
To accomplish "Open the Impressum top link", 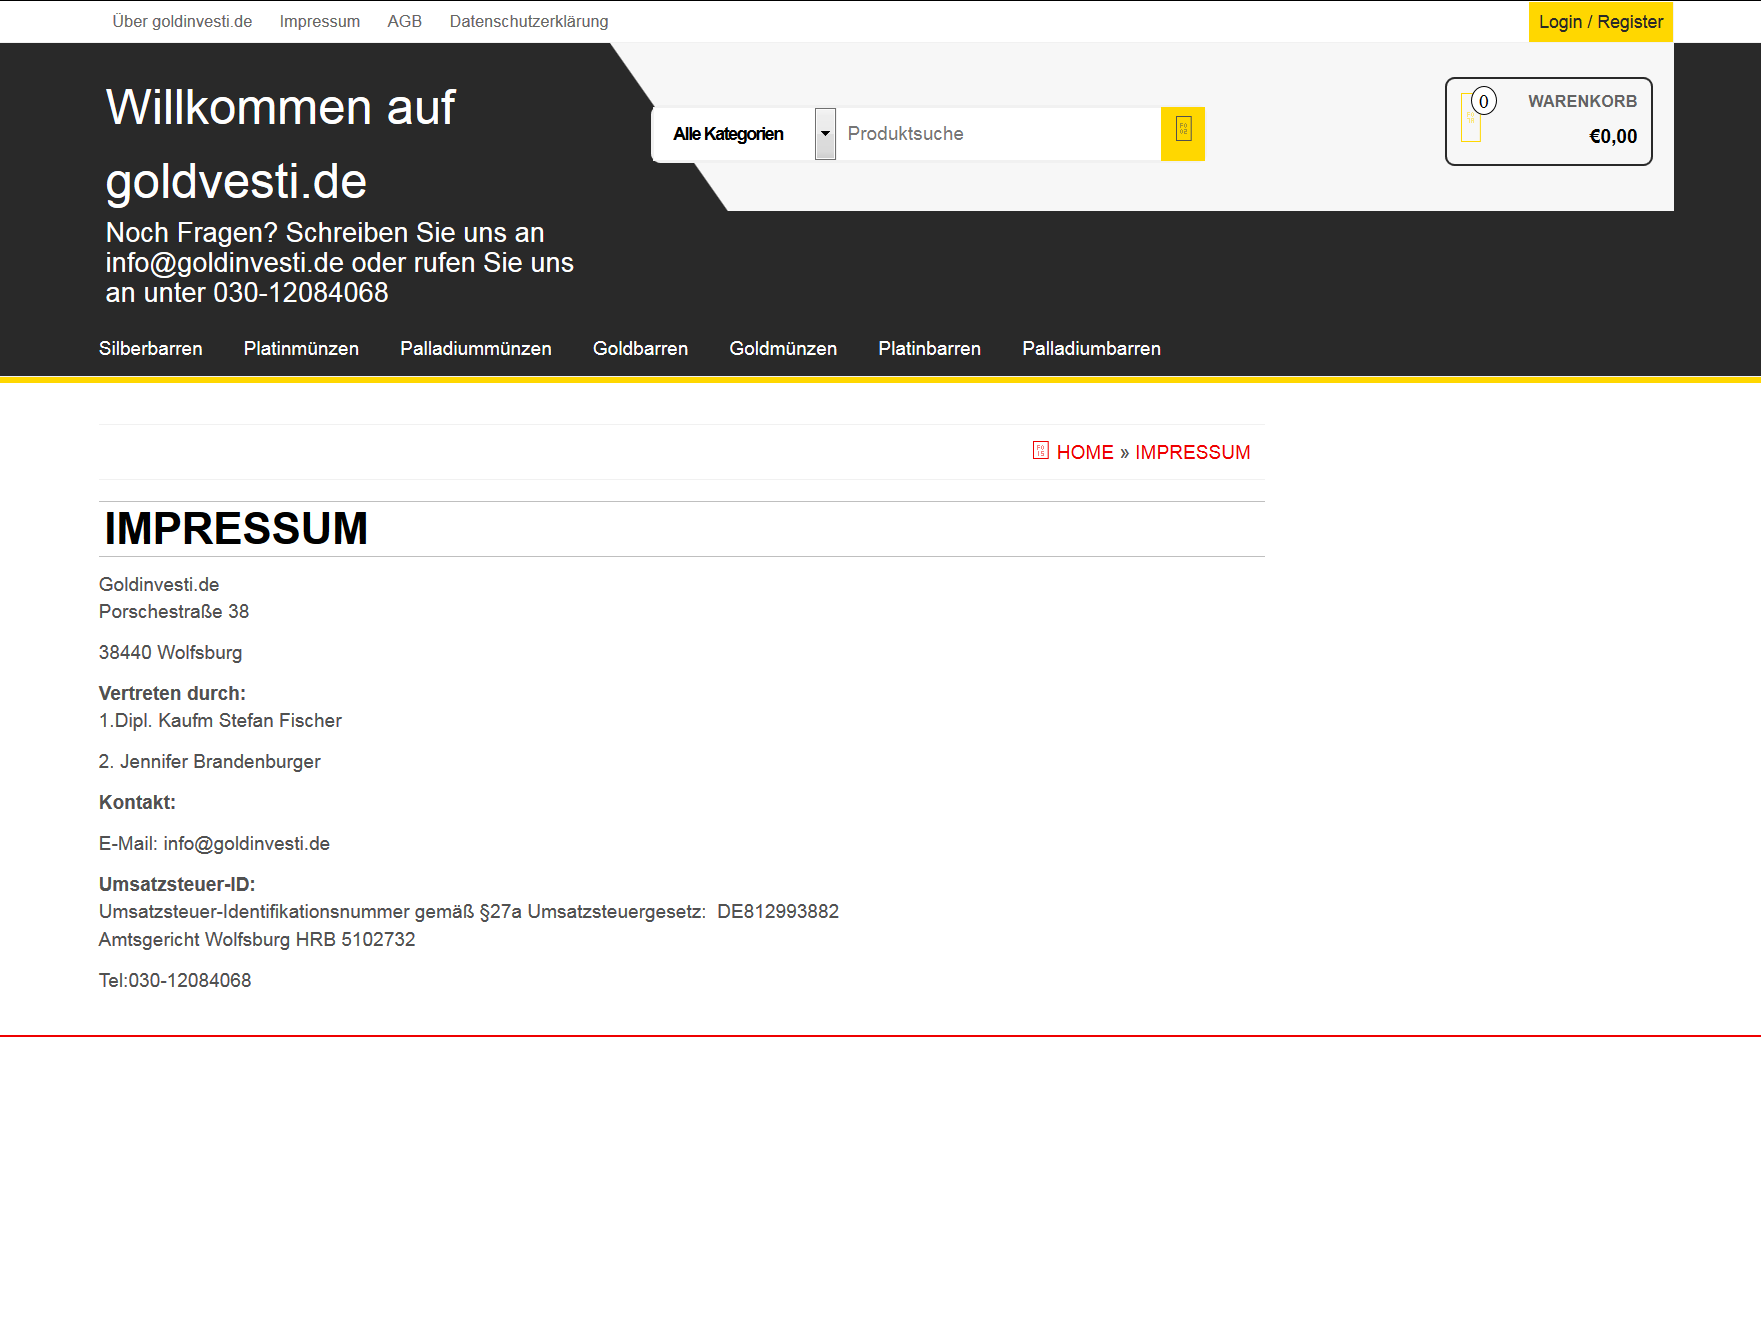I will pyautogui.click(x=320, y=21).
